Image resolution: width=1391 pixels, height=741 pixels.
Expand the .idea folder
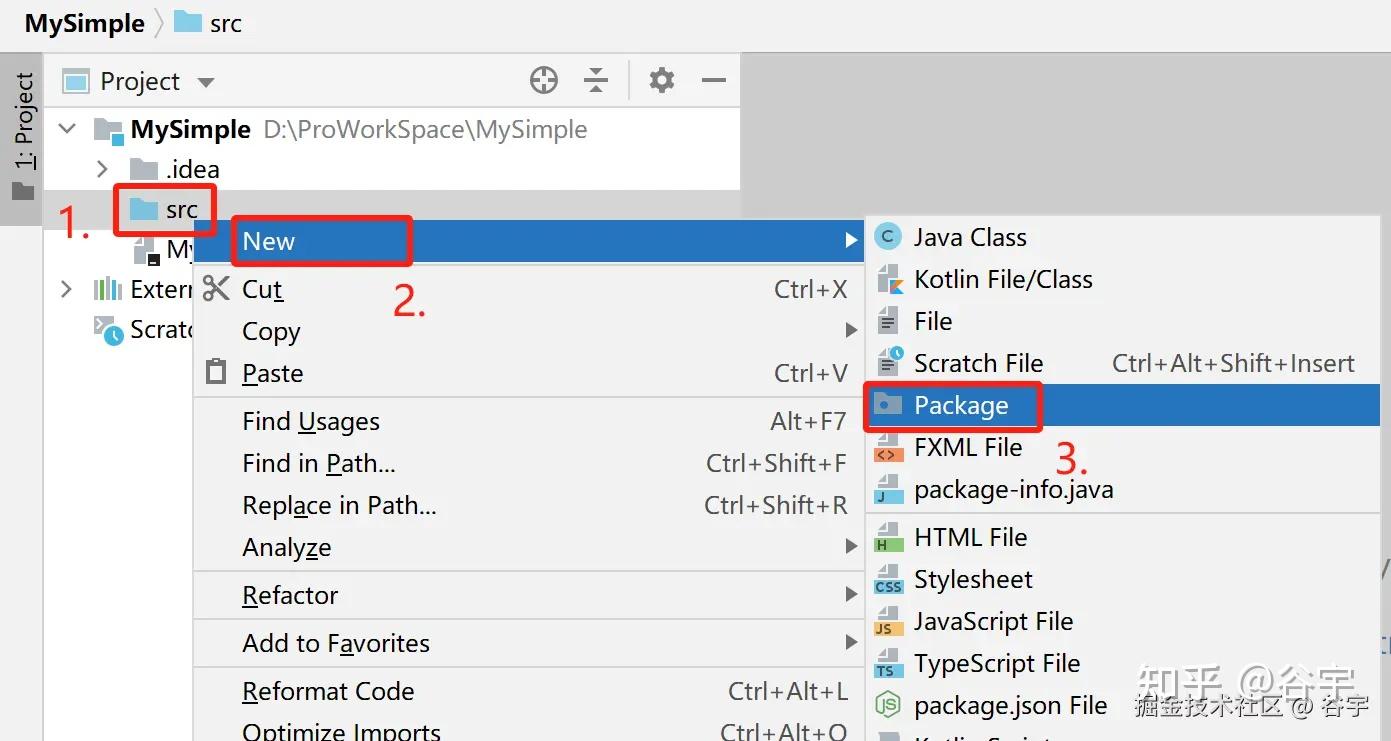coord(102,169)
